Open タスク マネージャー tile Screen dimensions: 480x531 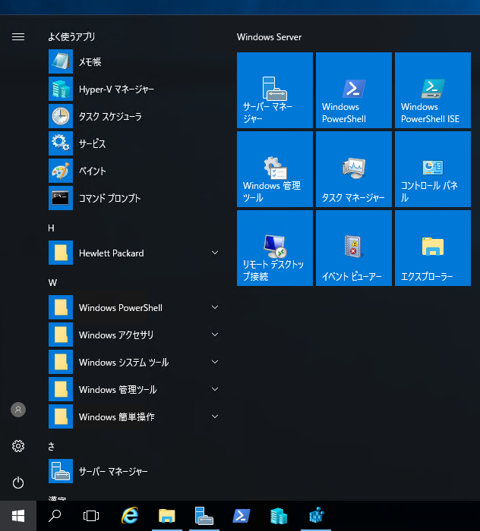(x=354, y=169)
